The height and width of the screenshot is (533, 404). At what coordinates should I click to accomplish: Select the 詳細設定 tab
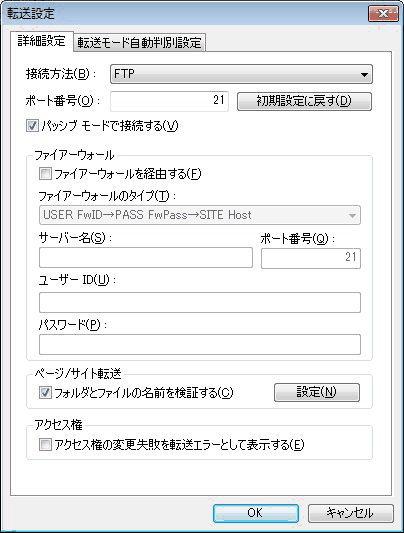pyautogui.click(x=41, y=41)
